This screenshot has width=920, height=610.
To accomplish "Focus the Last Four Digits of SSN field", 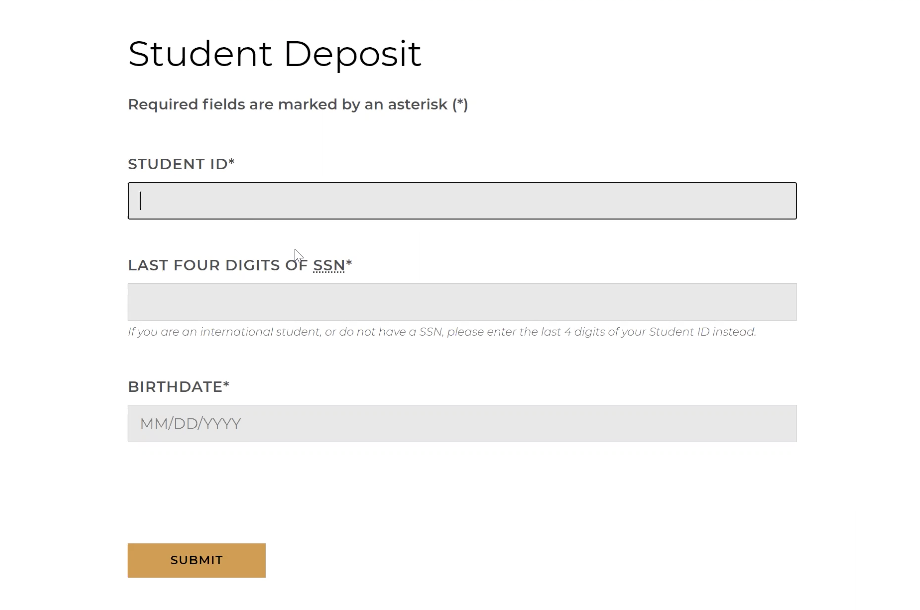I will (x=462, y=302).
